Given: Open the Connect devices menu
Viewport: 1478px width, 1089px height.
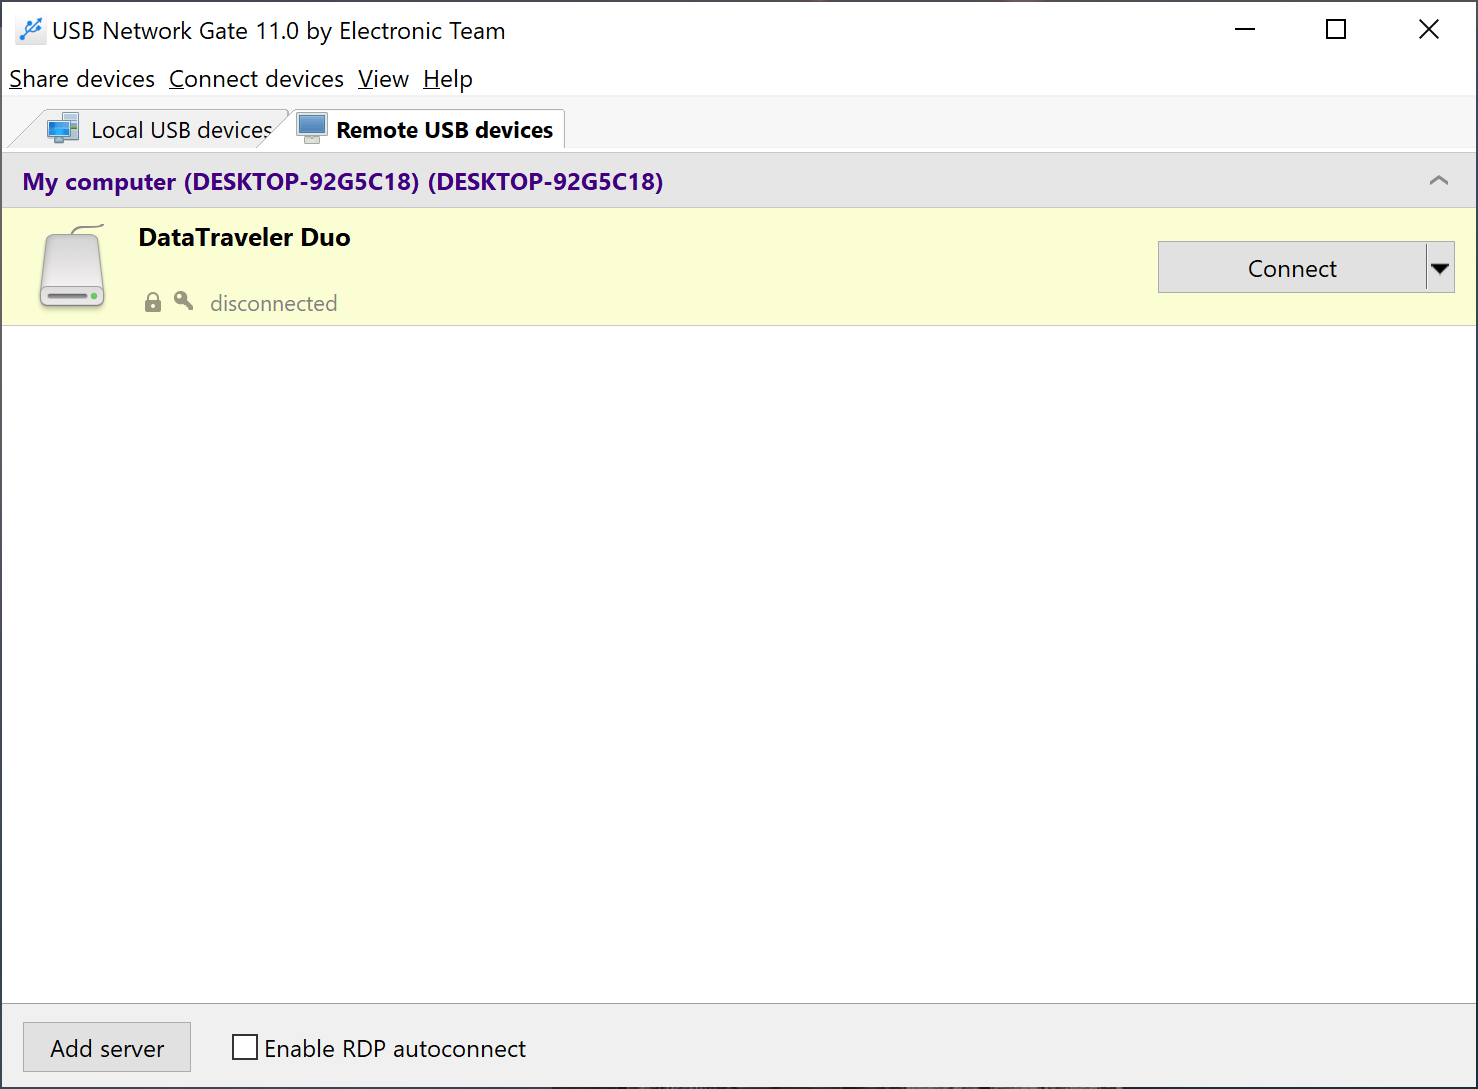Looking at the screenshot, I should click(x=256, y=79).
